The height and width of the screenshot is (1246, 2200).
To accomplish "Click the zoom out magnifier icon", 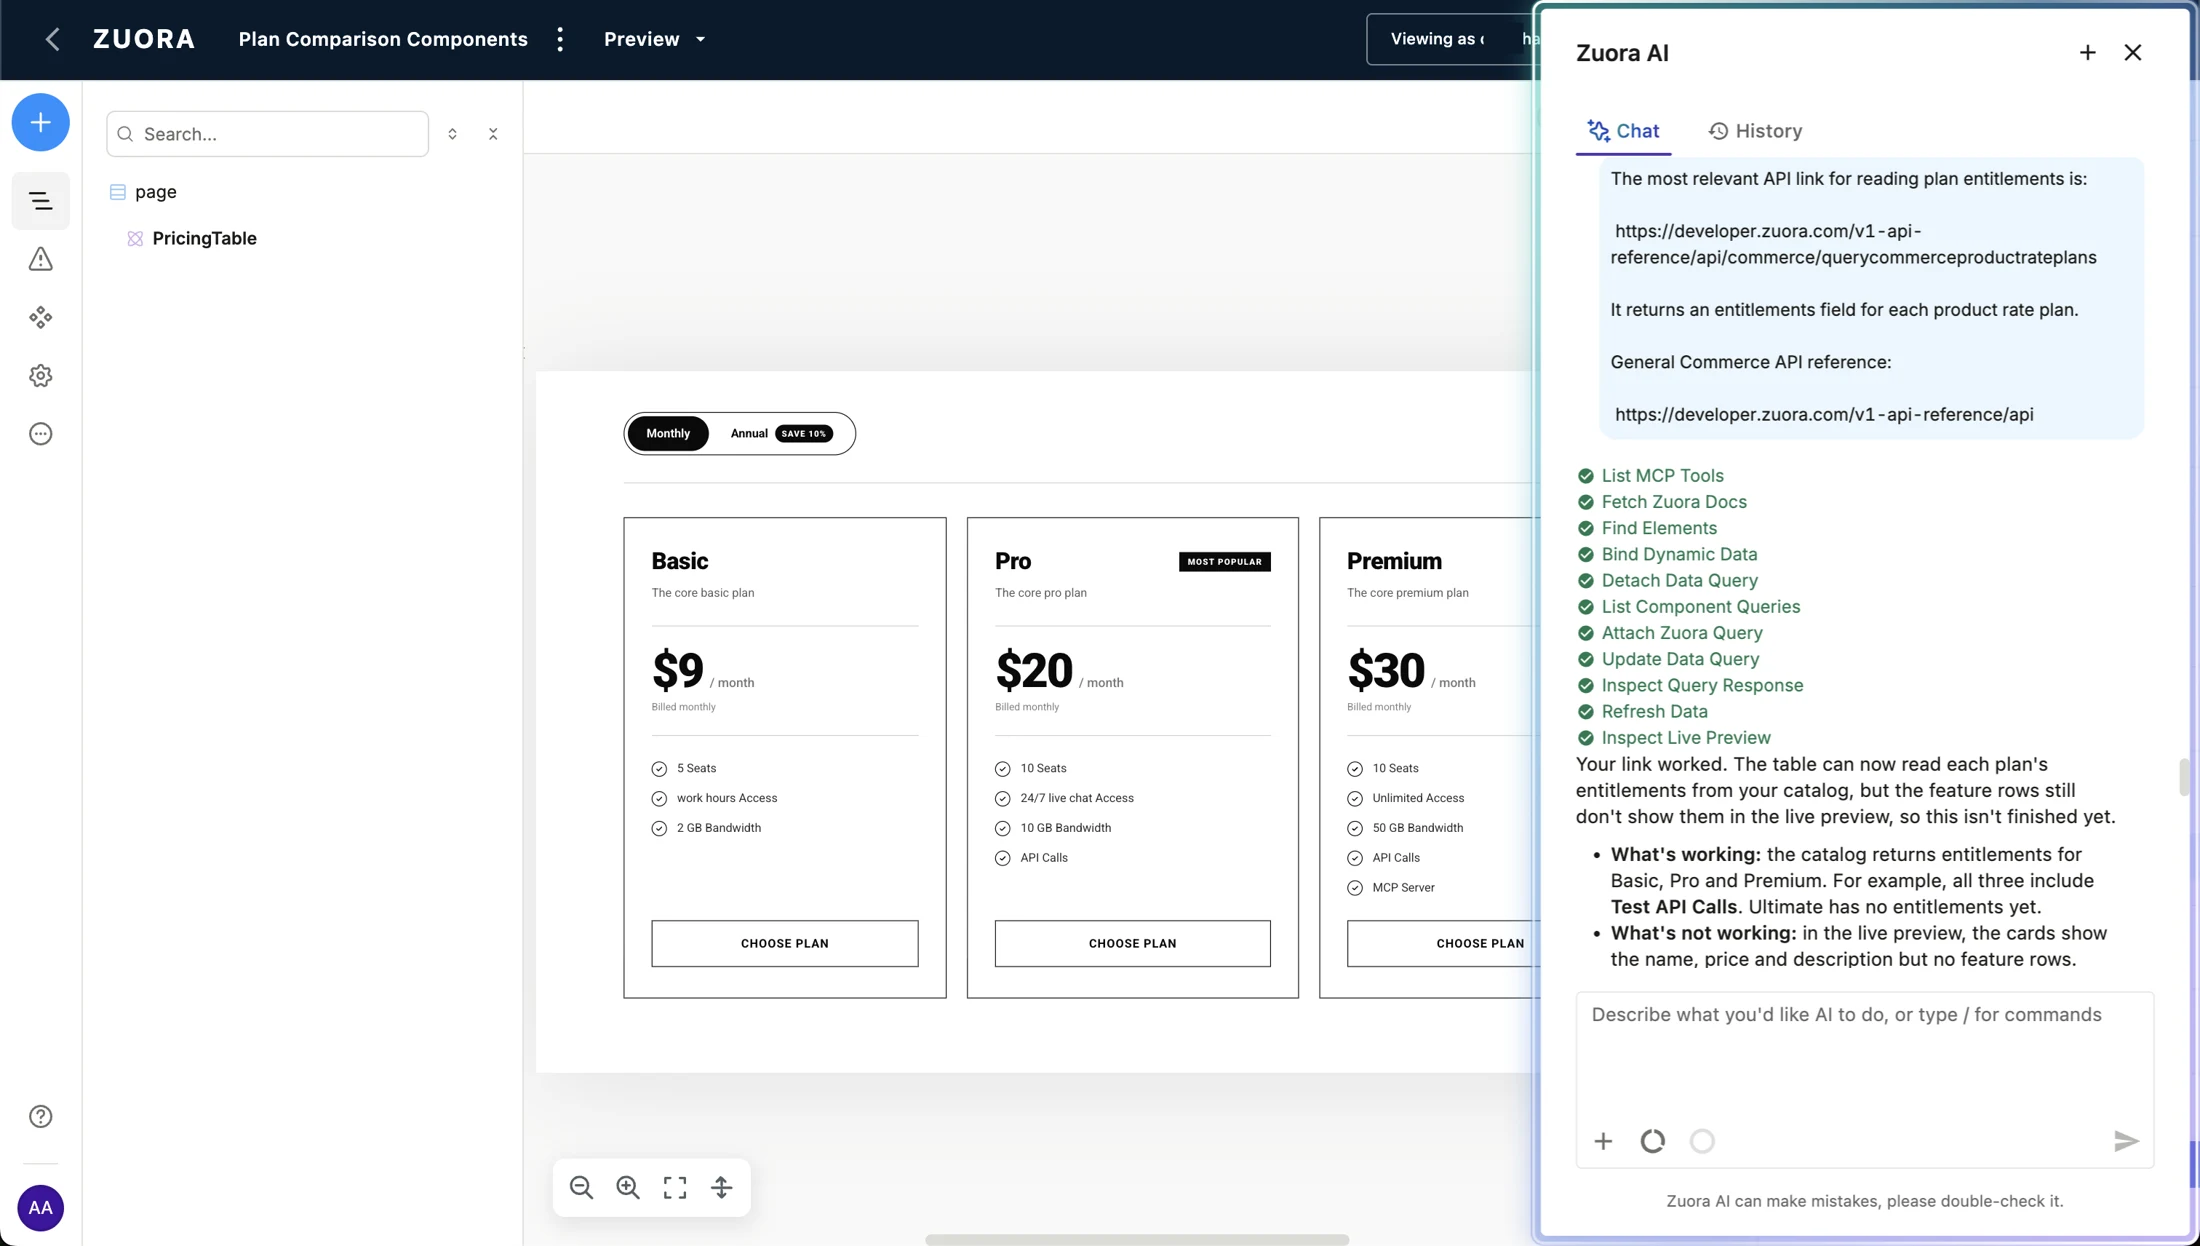I will tap(581, 1187).
